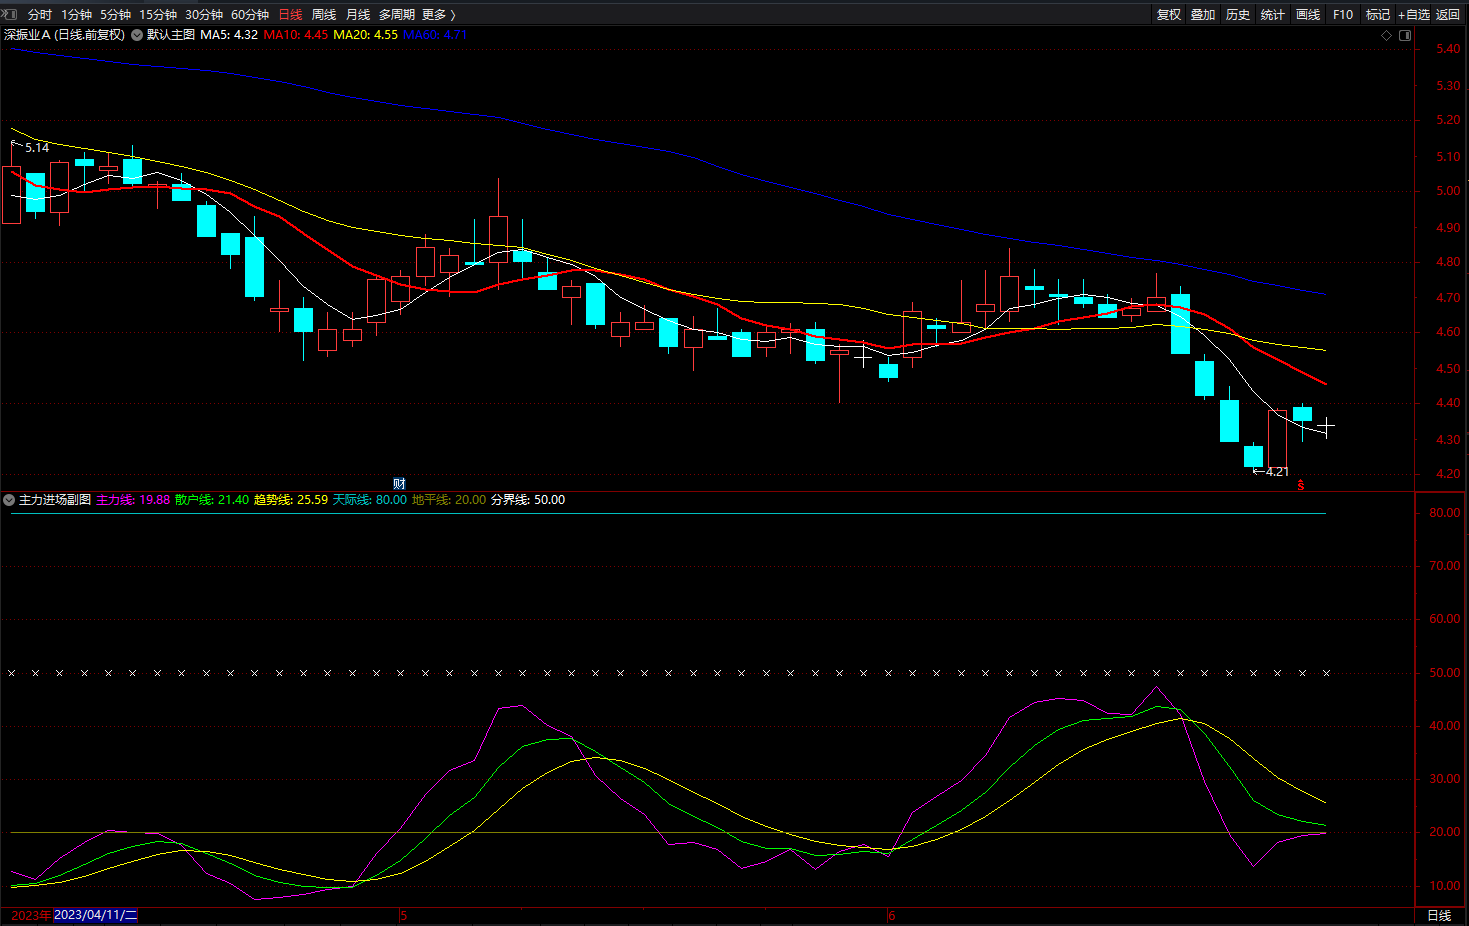
Task: Switch to the 周线 weekly chart tab
Action: pyautogui.click(x=324, y=14)
